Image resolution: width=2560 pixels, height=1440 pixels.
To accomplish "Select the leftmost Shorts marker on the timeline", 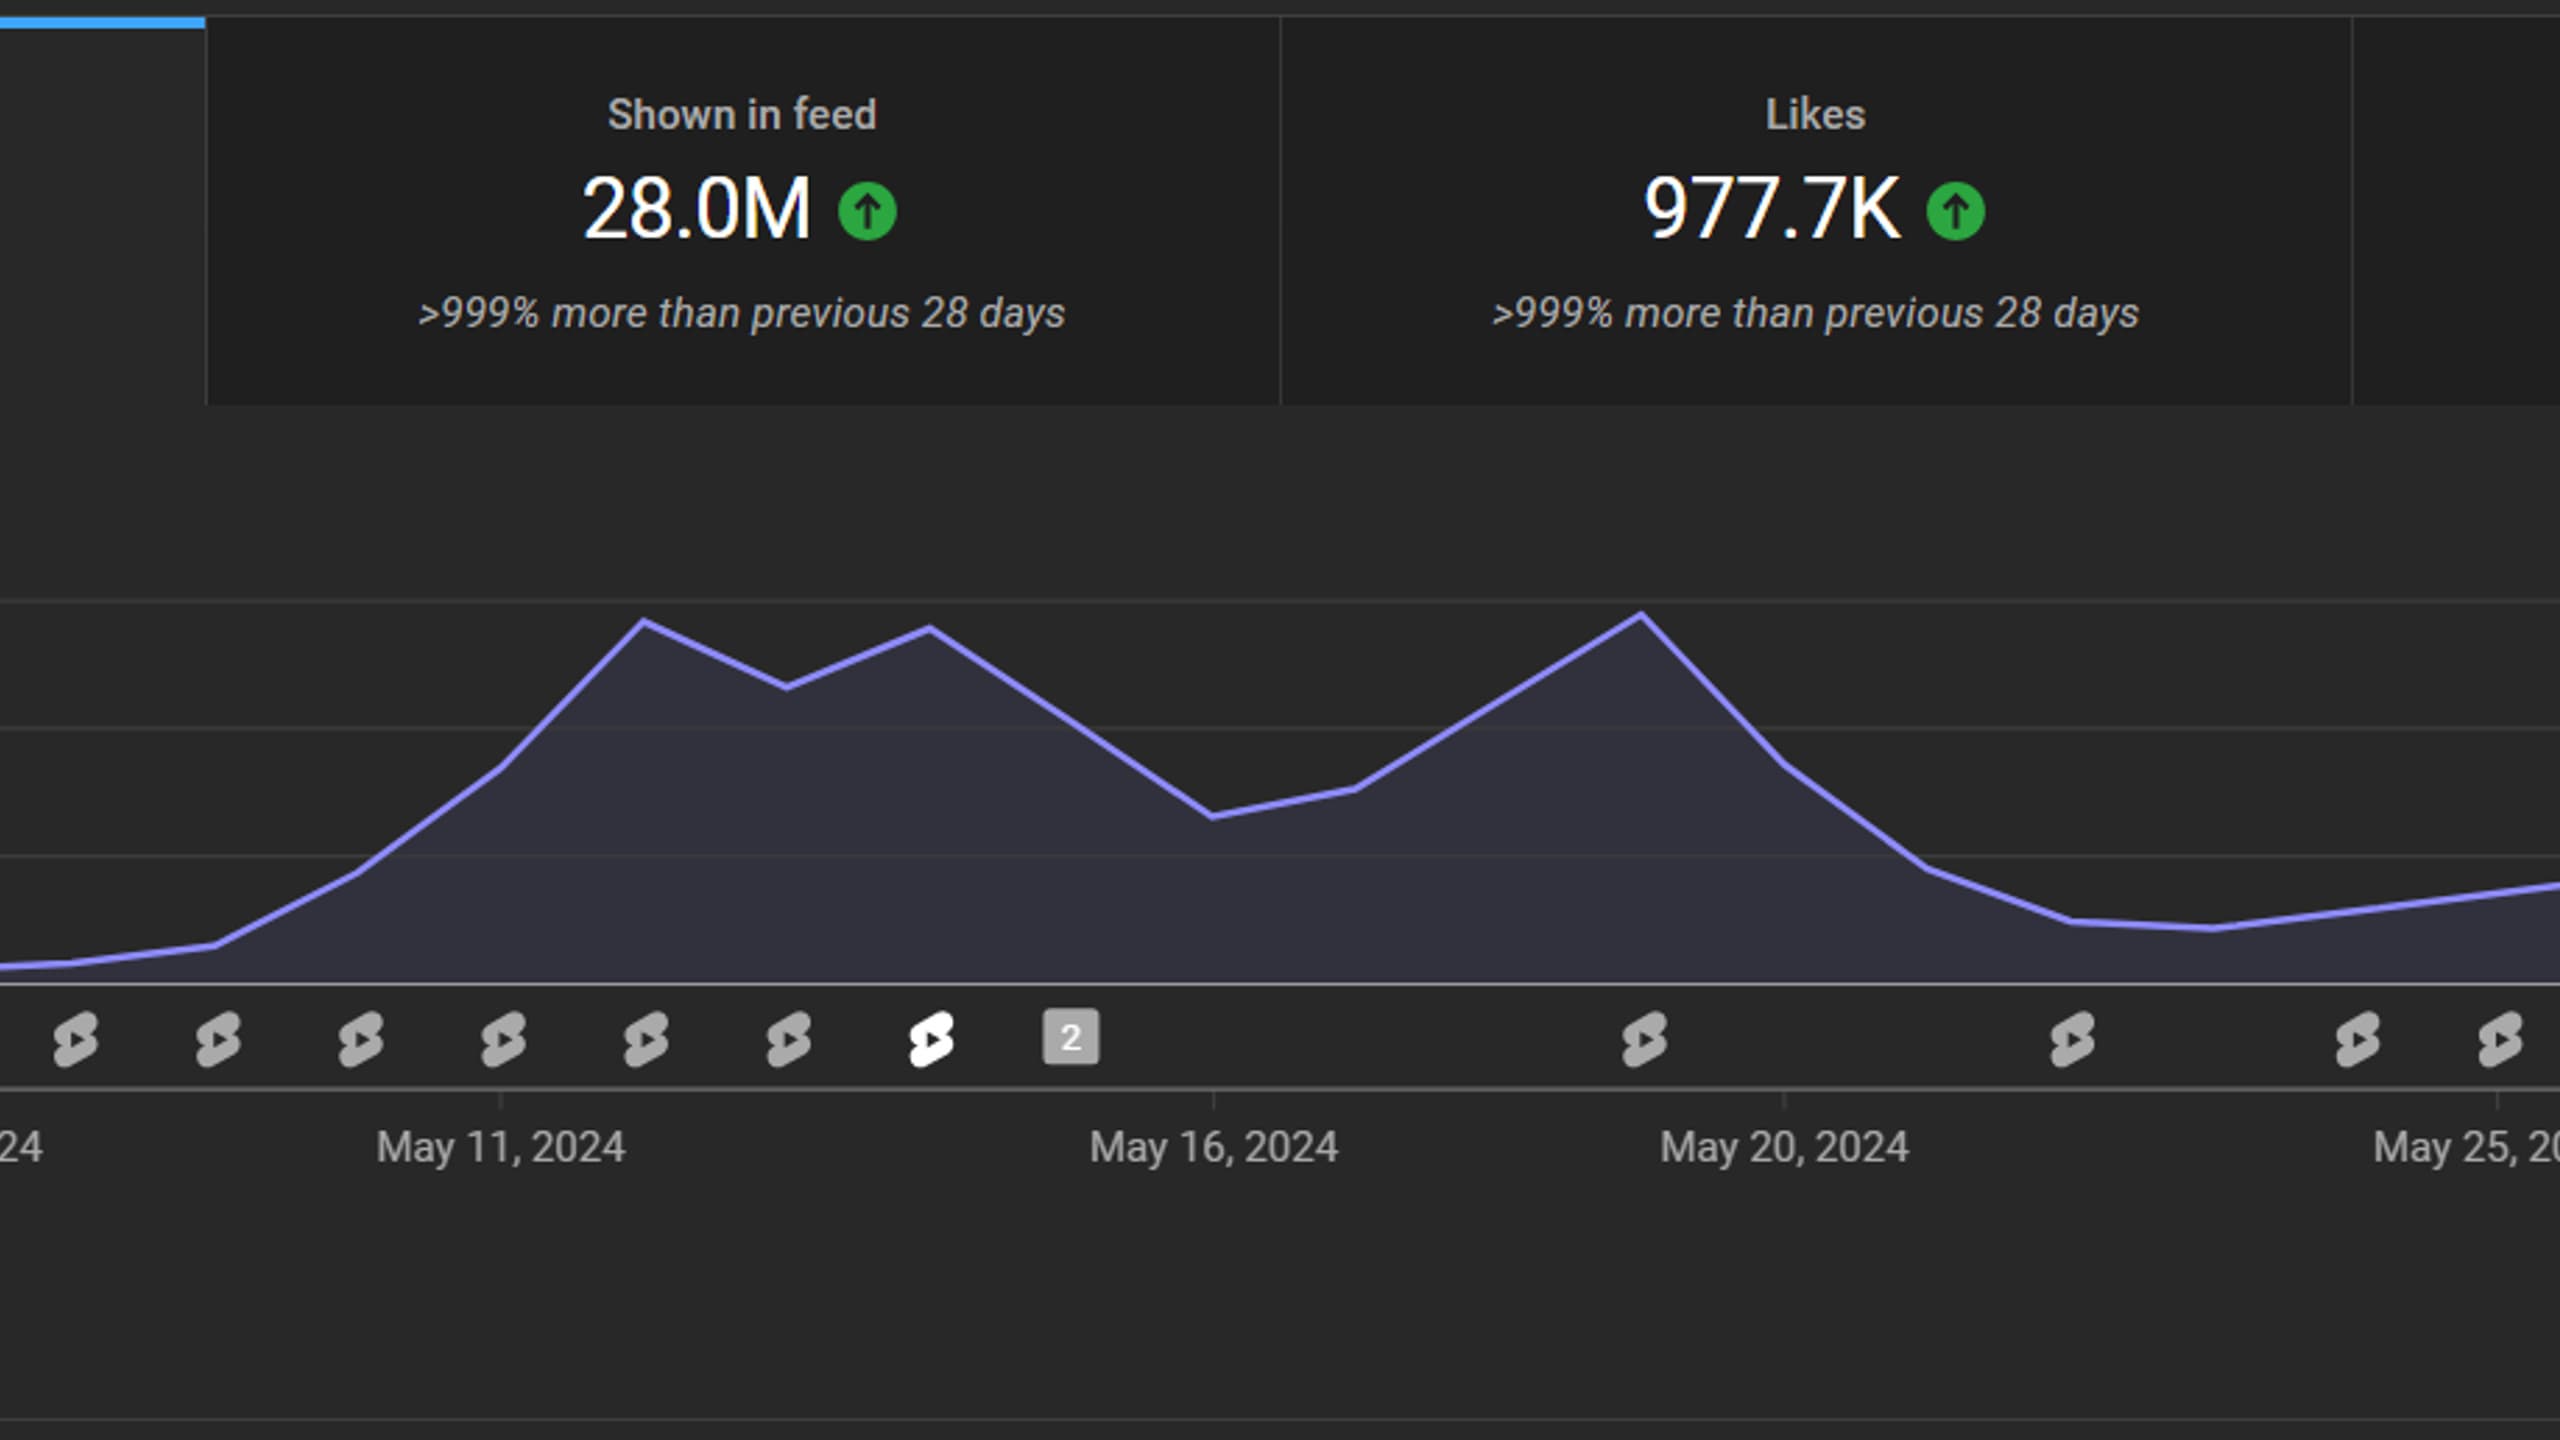I will (76, 1039).
